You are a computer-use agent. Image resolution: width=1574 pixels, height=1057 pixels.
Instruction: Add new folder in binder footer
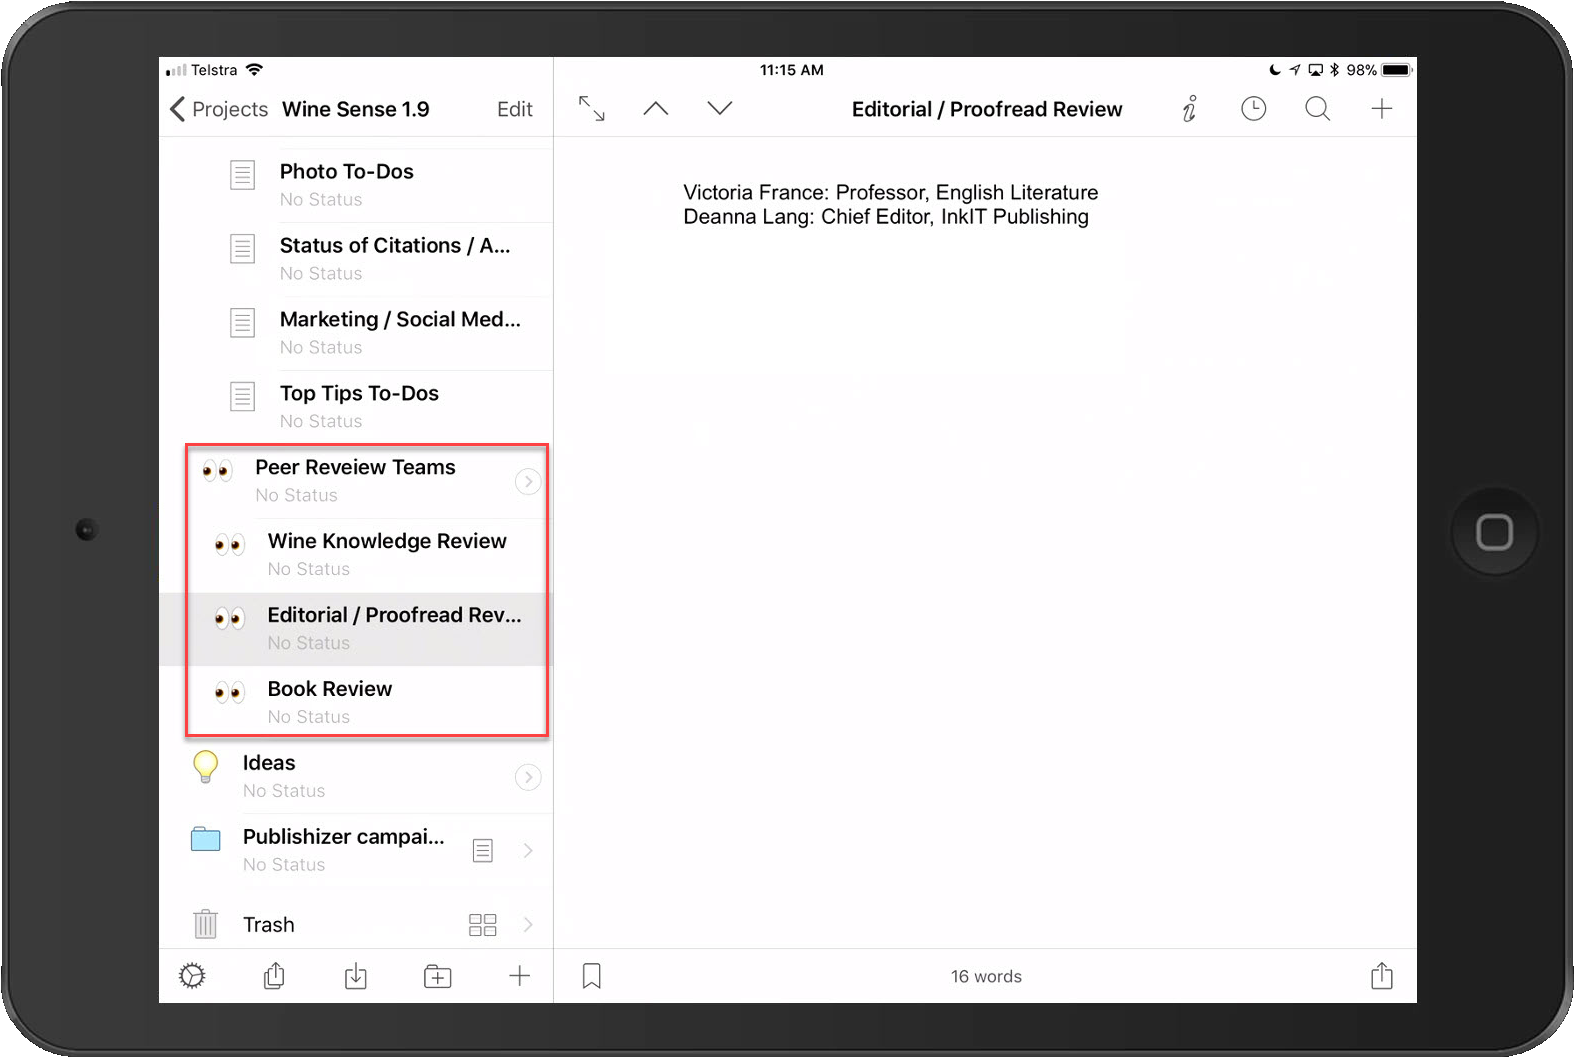437,976
